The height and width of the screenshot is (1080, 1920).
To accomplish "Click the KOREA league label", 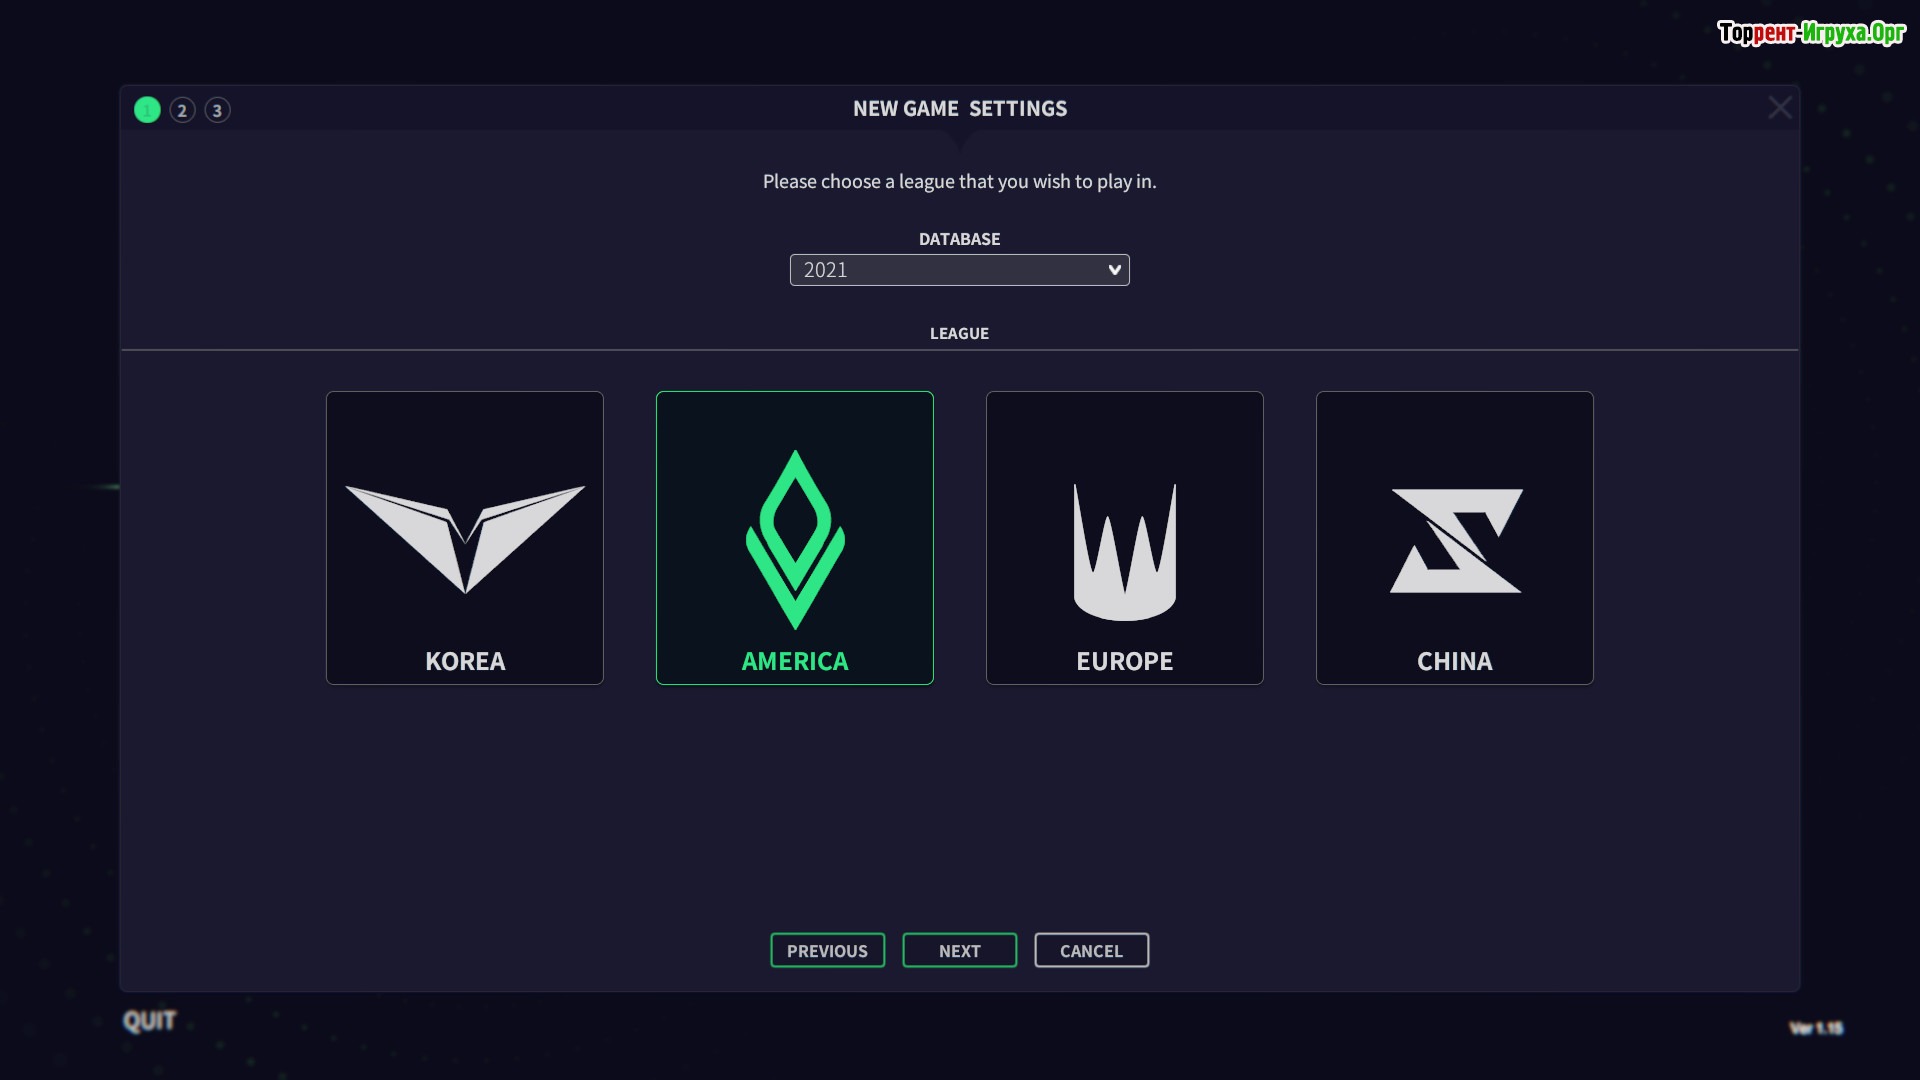I will 465,661.
